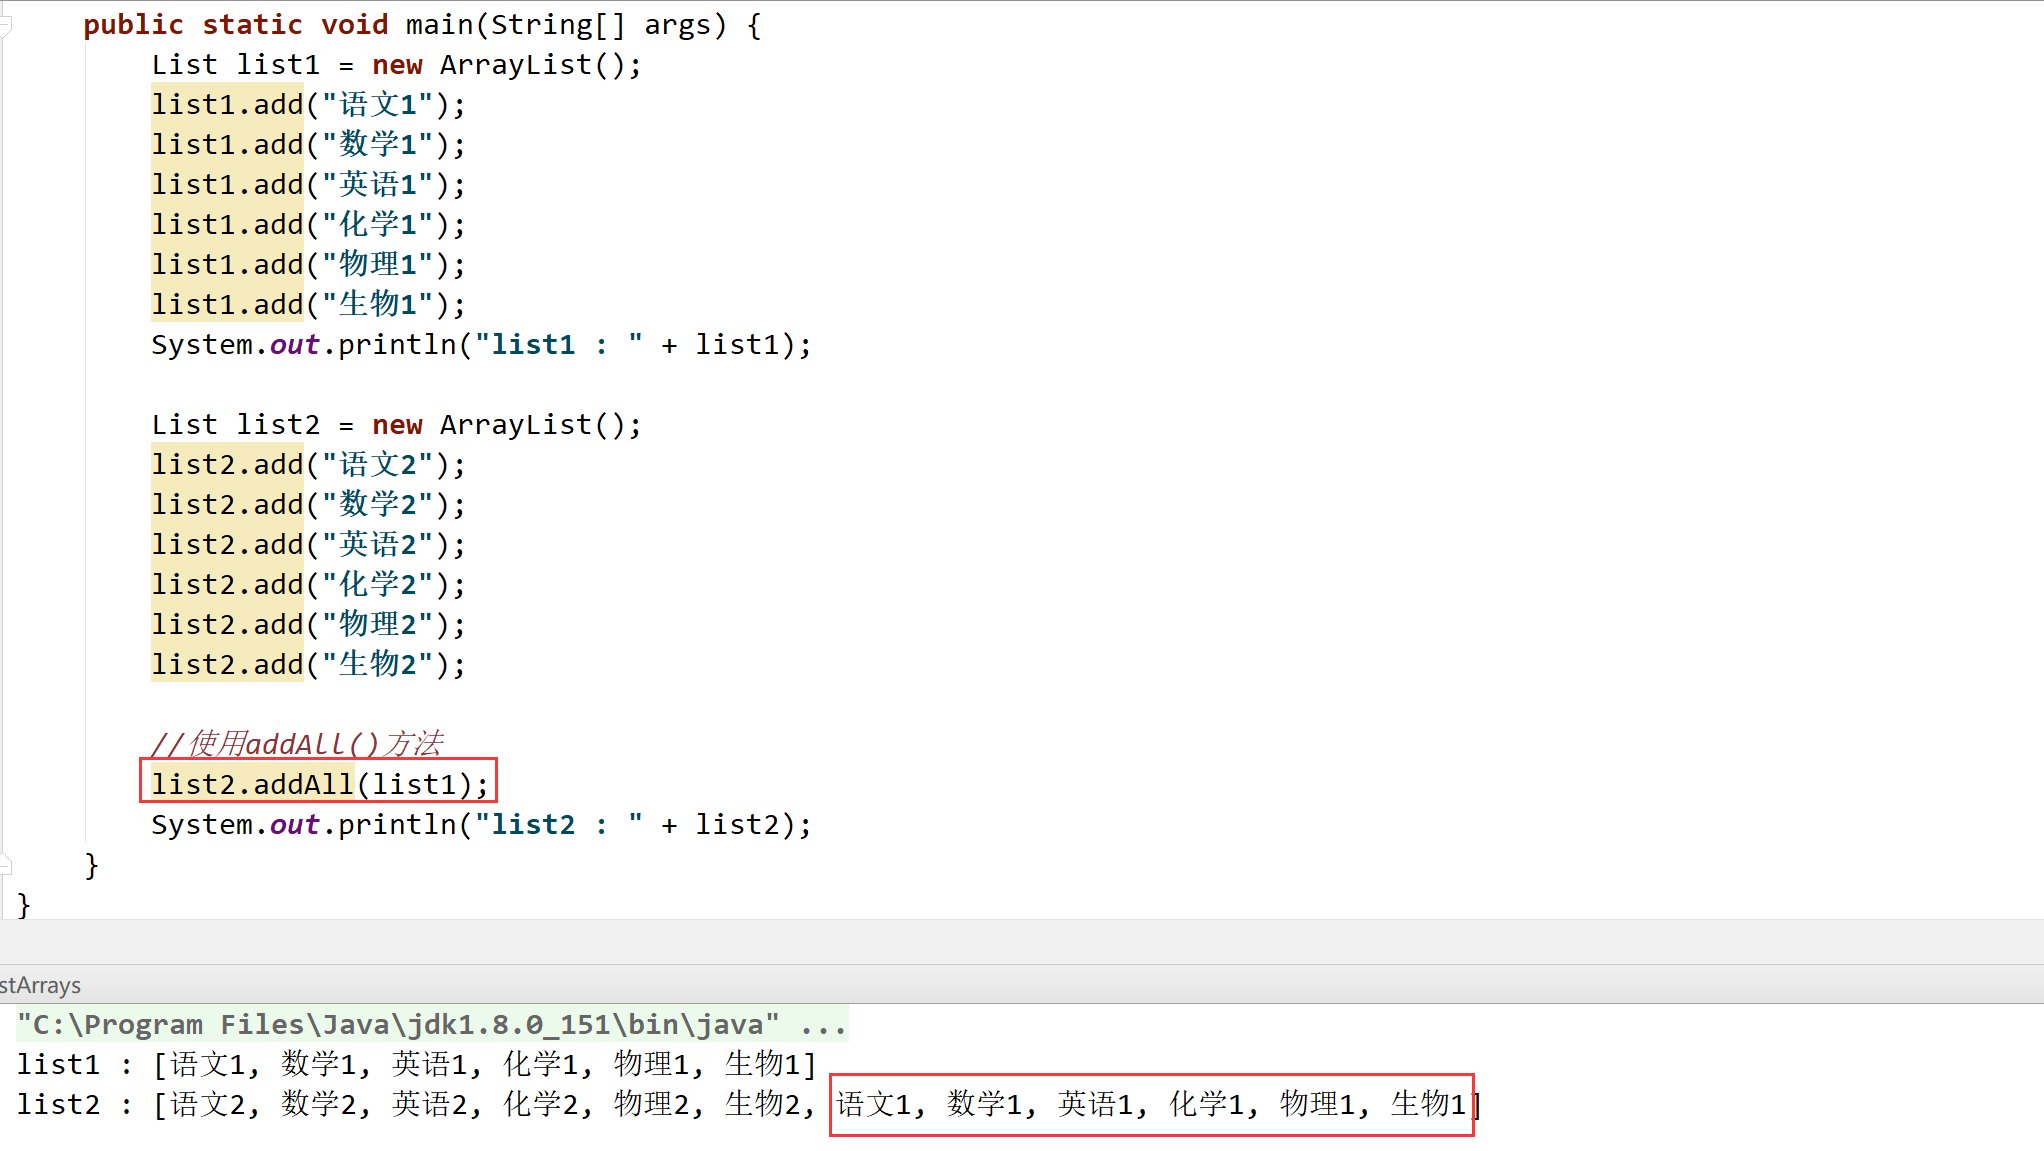Click the "语文1" string literal in code

(x=377, y=105)
